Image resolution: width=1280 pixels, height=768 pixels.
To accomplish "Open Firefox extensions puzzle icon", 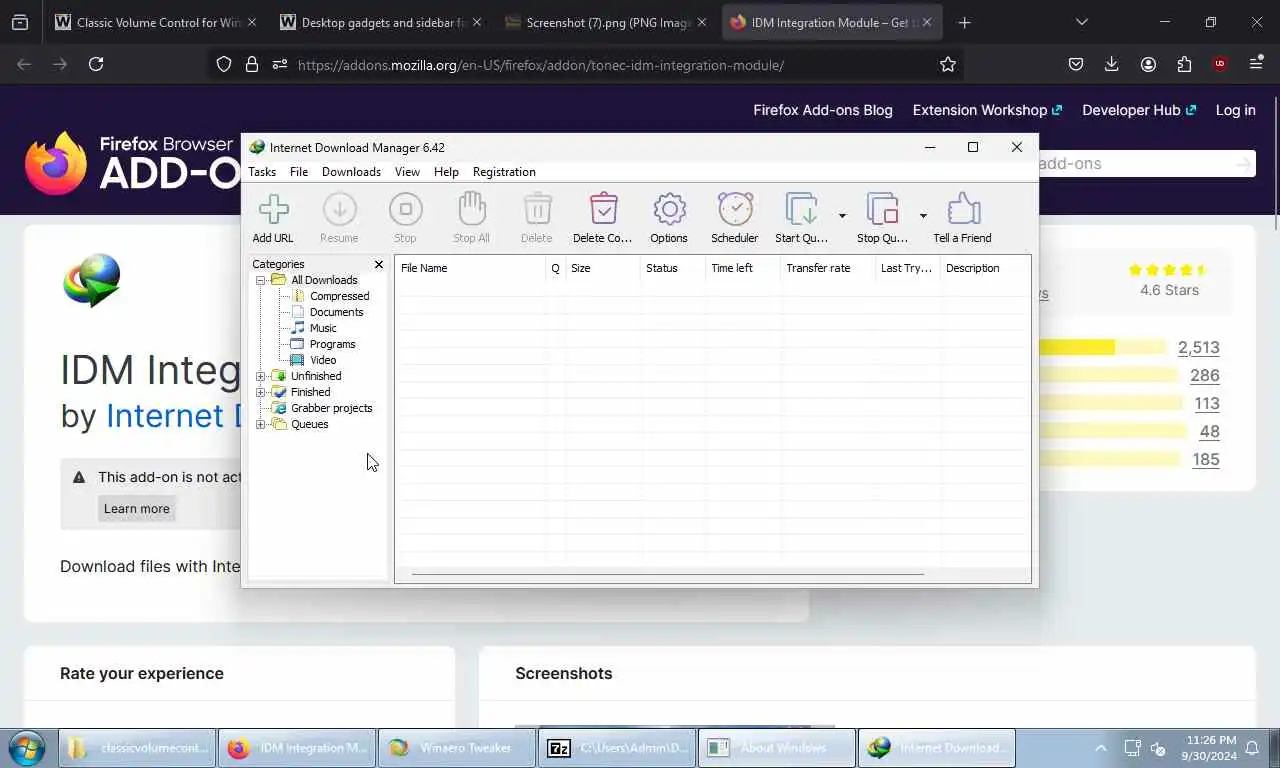I will coord(1184,64).
